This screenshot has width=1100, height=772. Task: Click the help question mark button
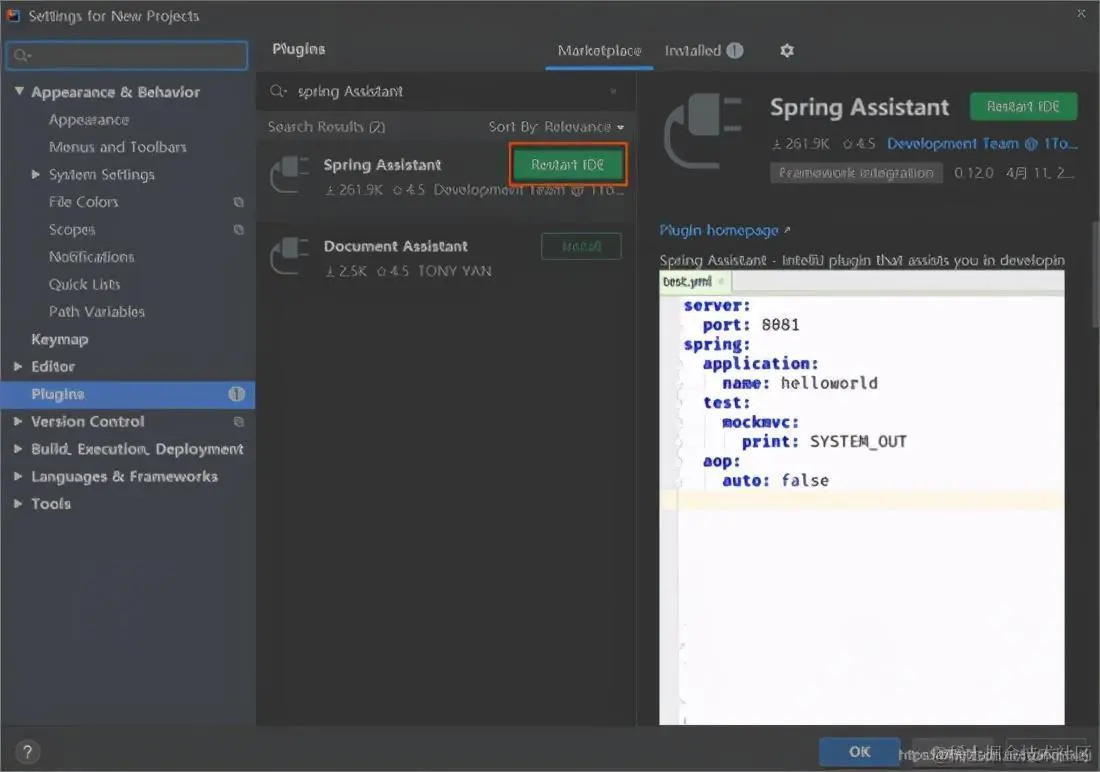pos(27,752)
